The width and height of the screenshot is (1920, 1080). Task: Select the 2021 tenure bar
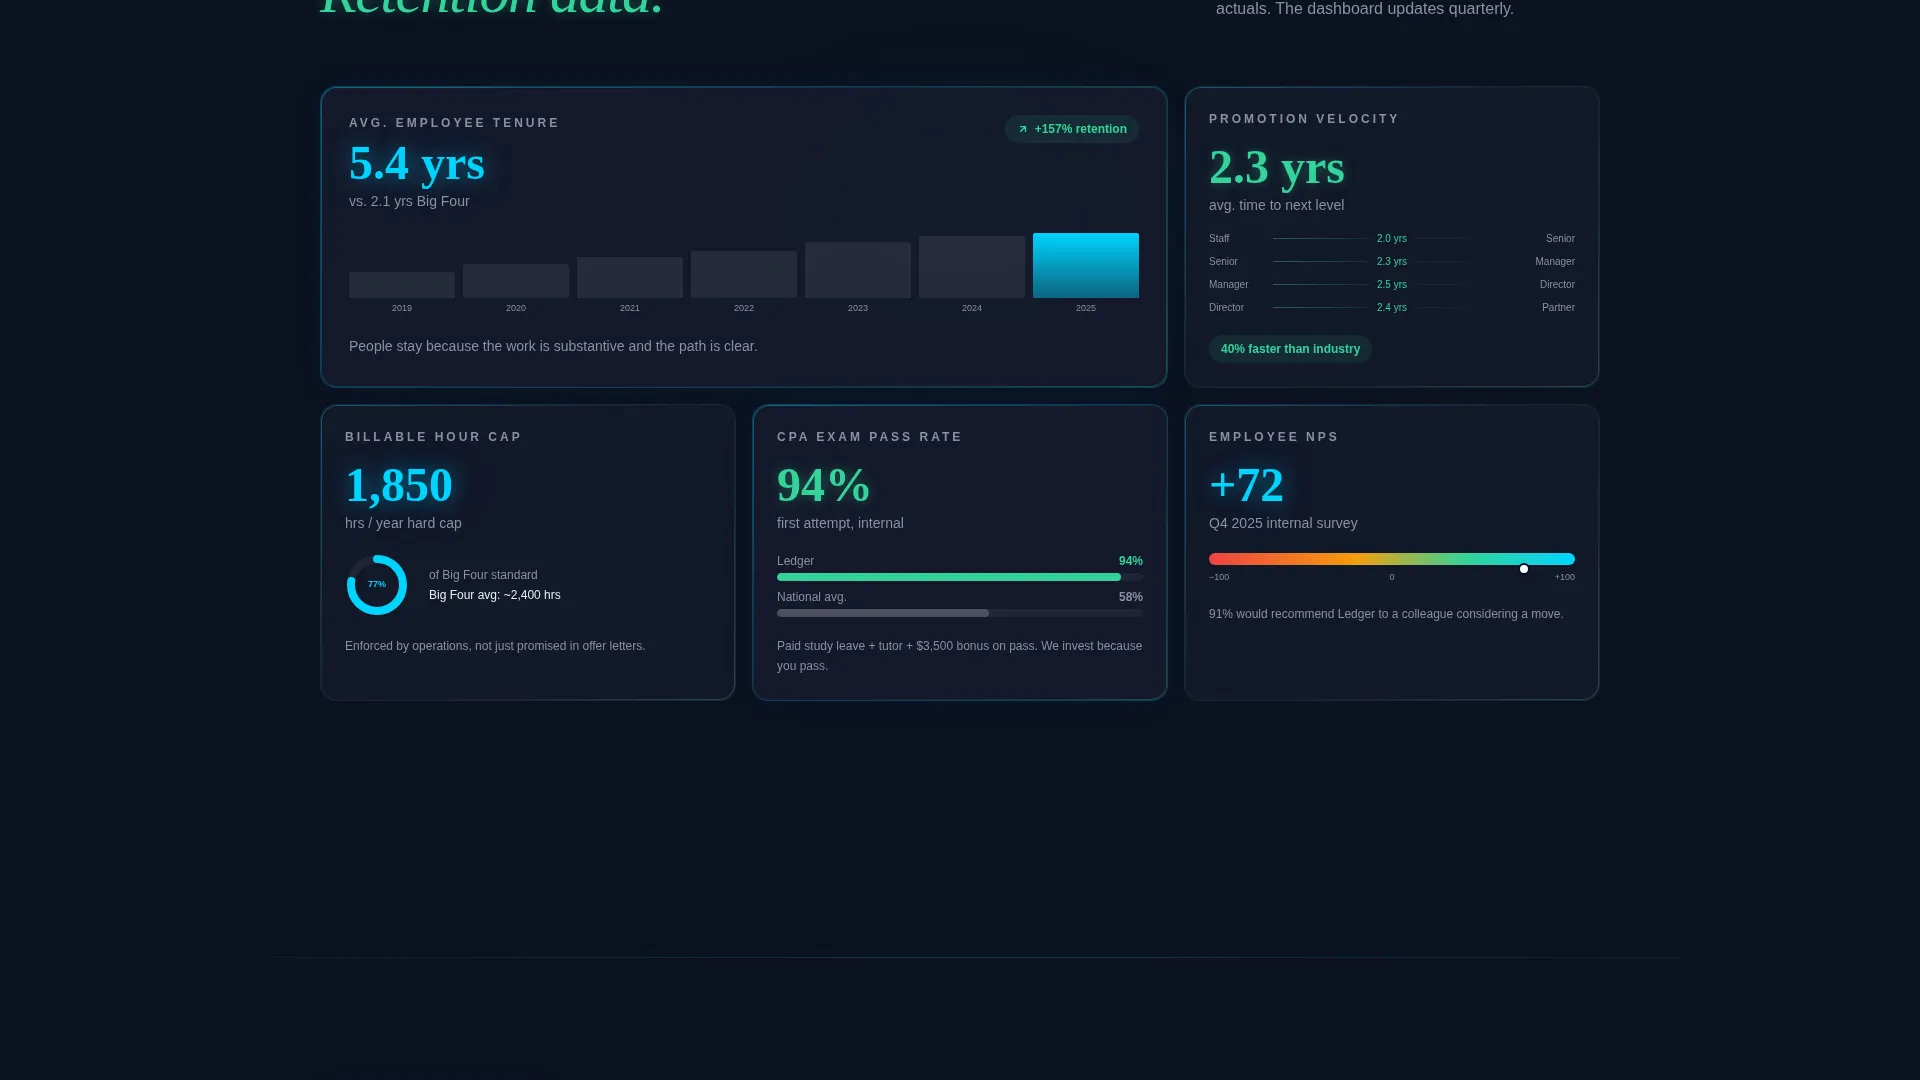[630, 277]
